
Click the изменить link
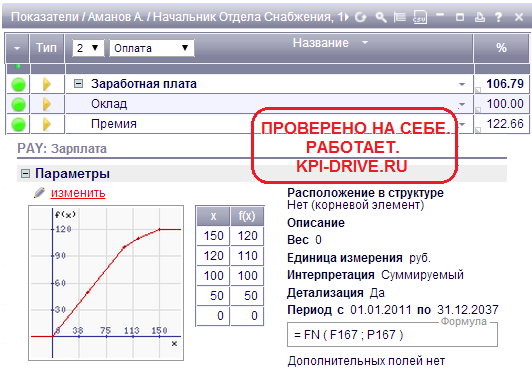pos(78,193)
